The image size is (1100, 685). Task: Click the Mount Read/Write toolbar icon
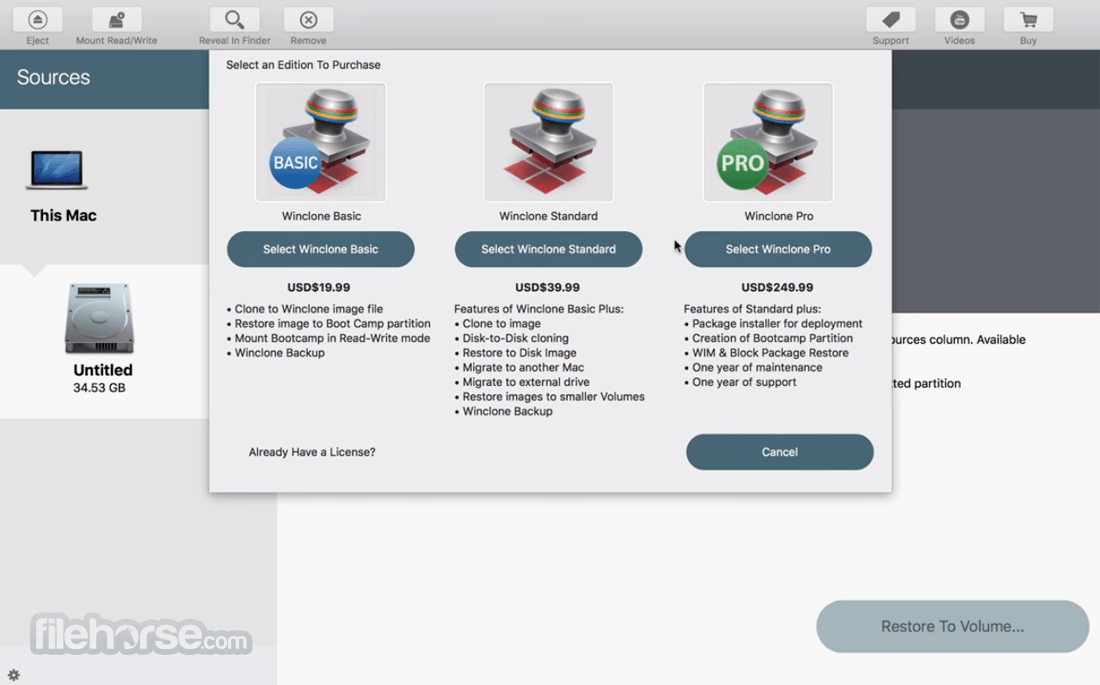pos(116,20)
